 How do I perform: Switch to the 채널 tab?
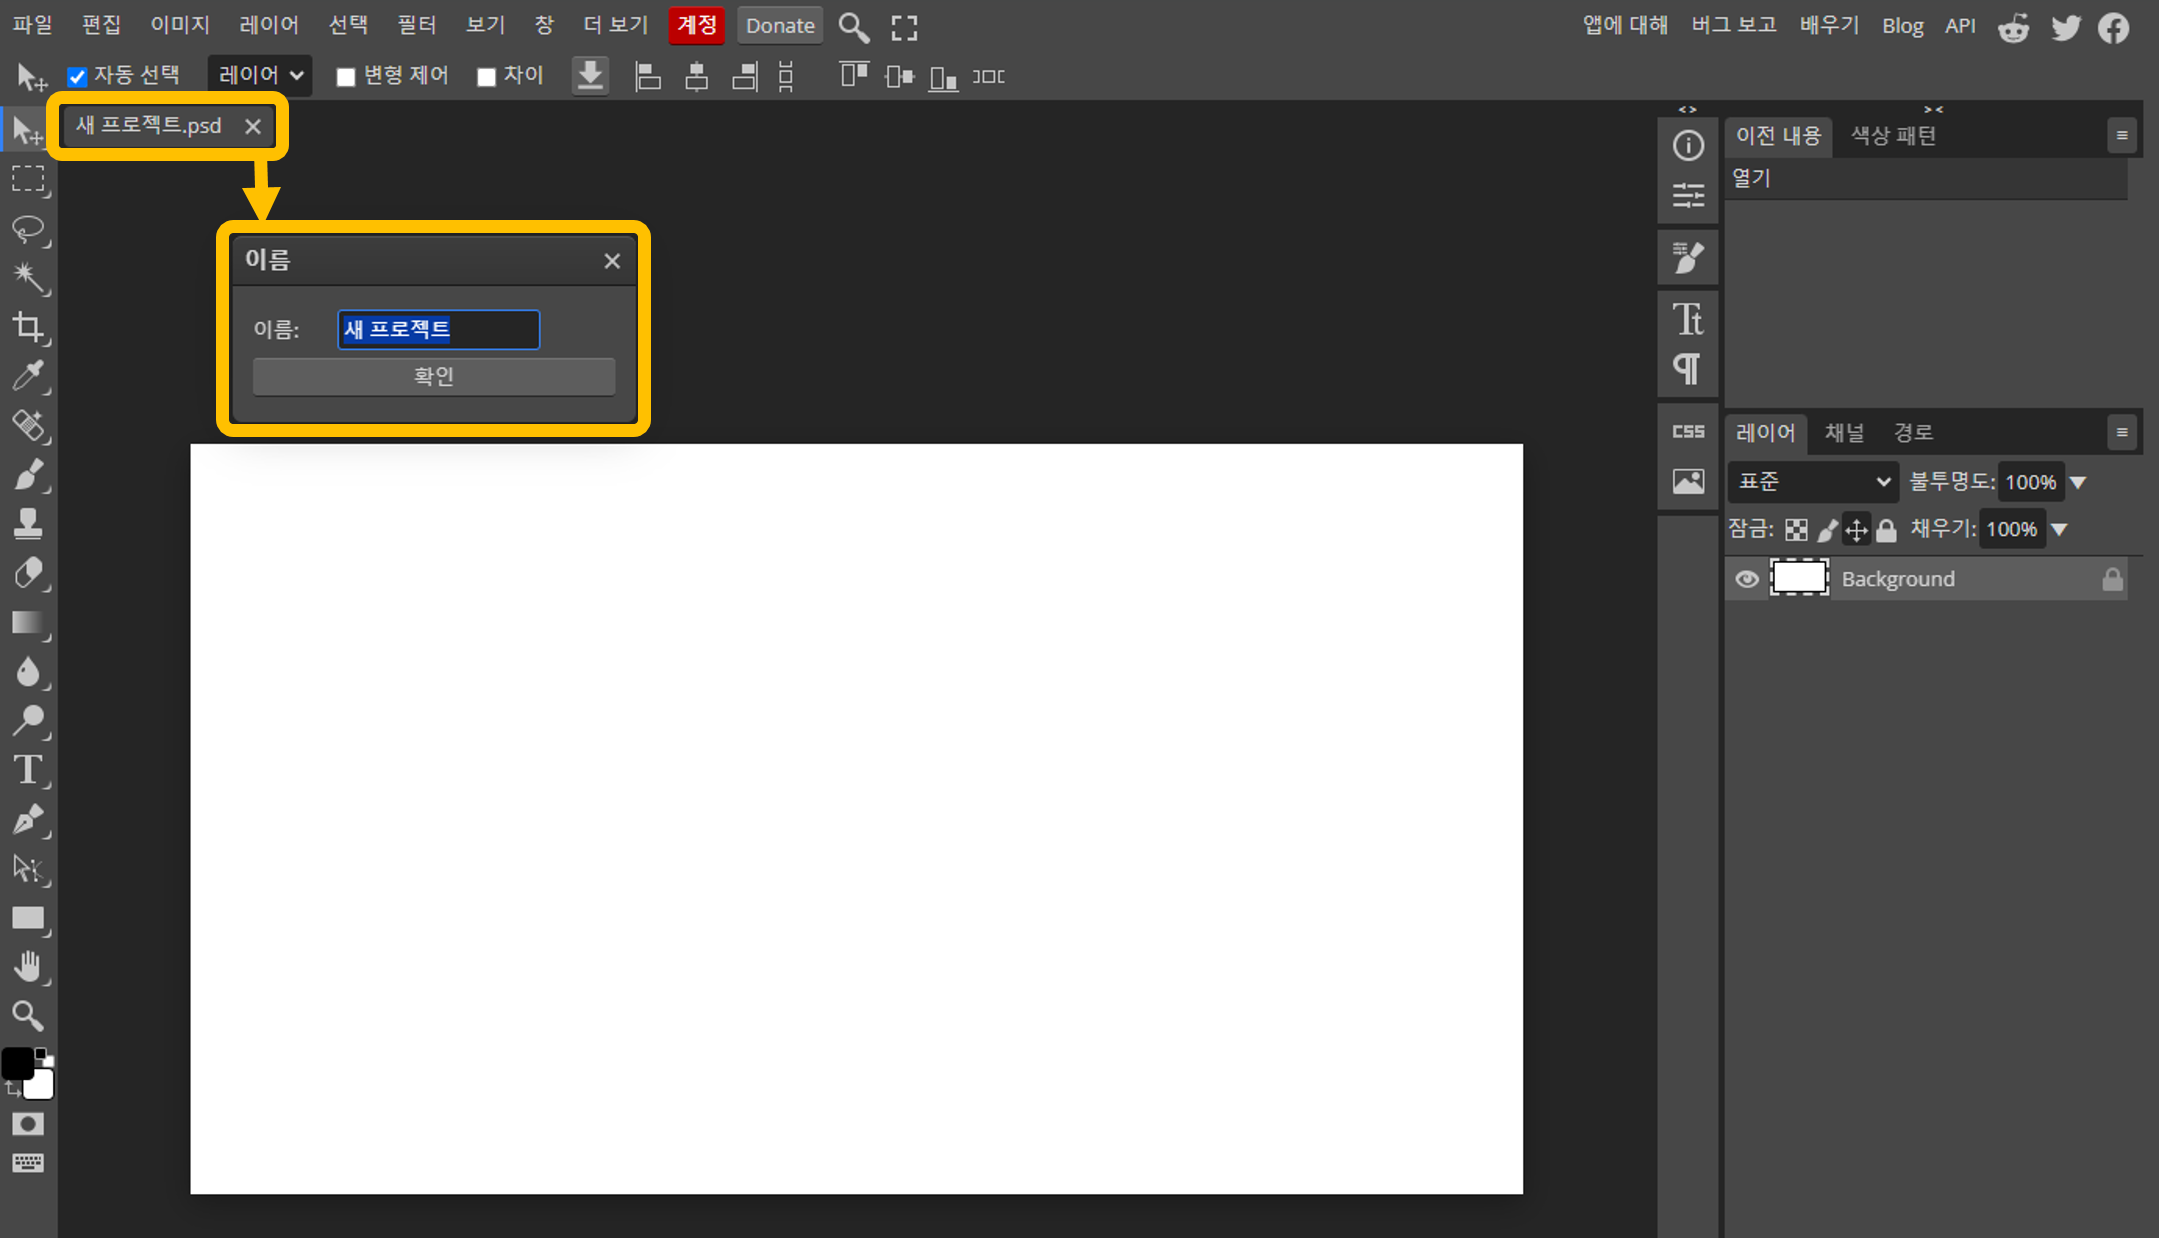coord(1844,433)
